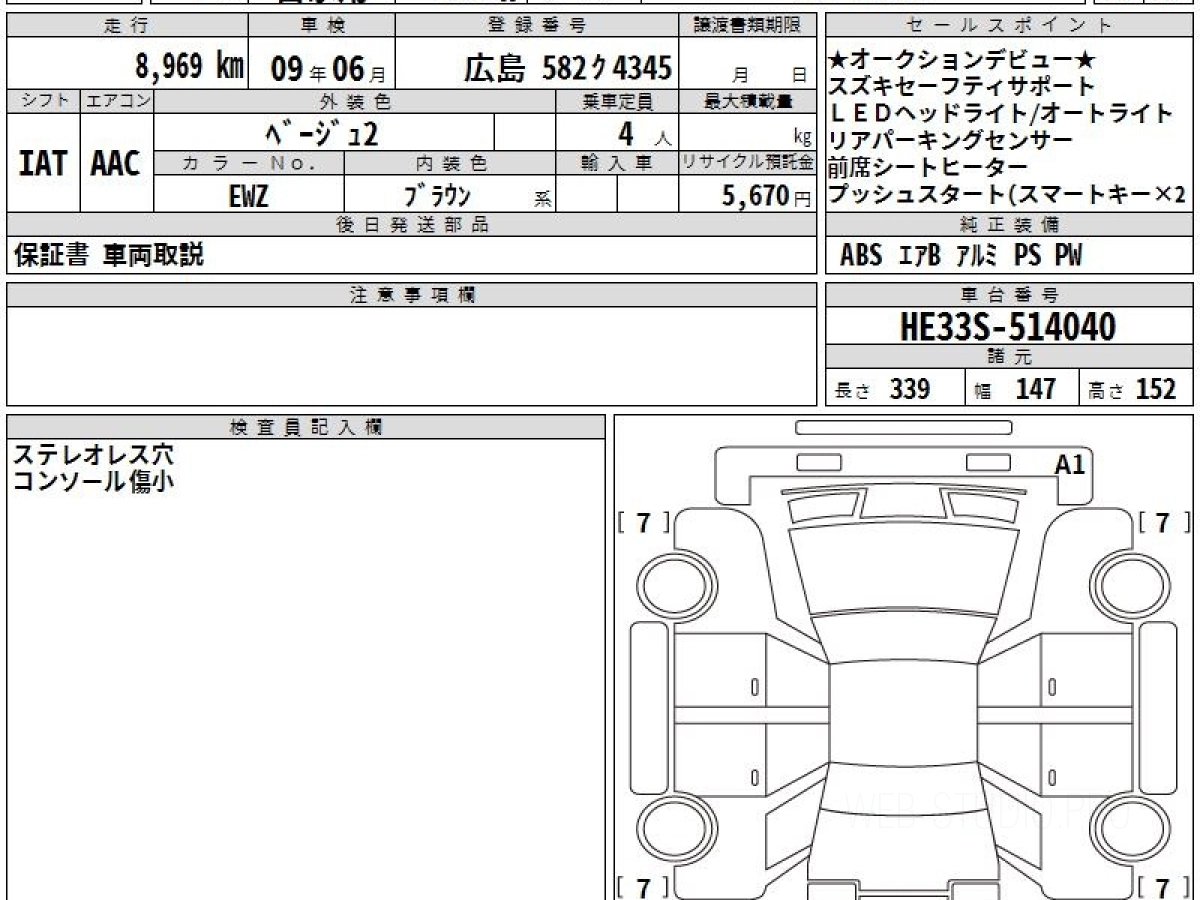This screenshot has height=900, width=1200.
Task: Select the 後日発送部品 header
Action: coord(412,225)
